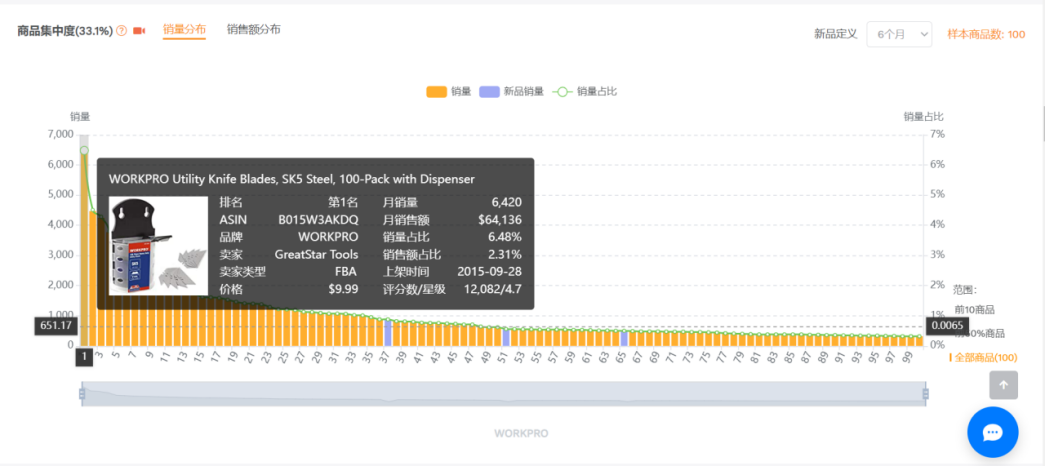This screenshot has width=1046, height=467.
Task: Click the WORKPRO knife blades product thumbnail
Action: point(145,246)
